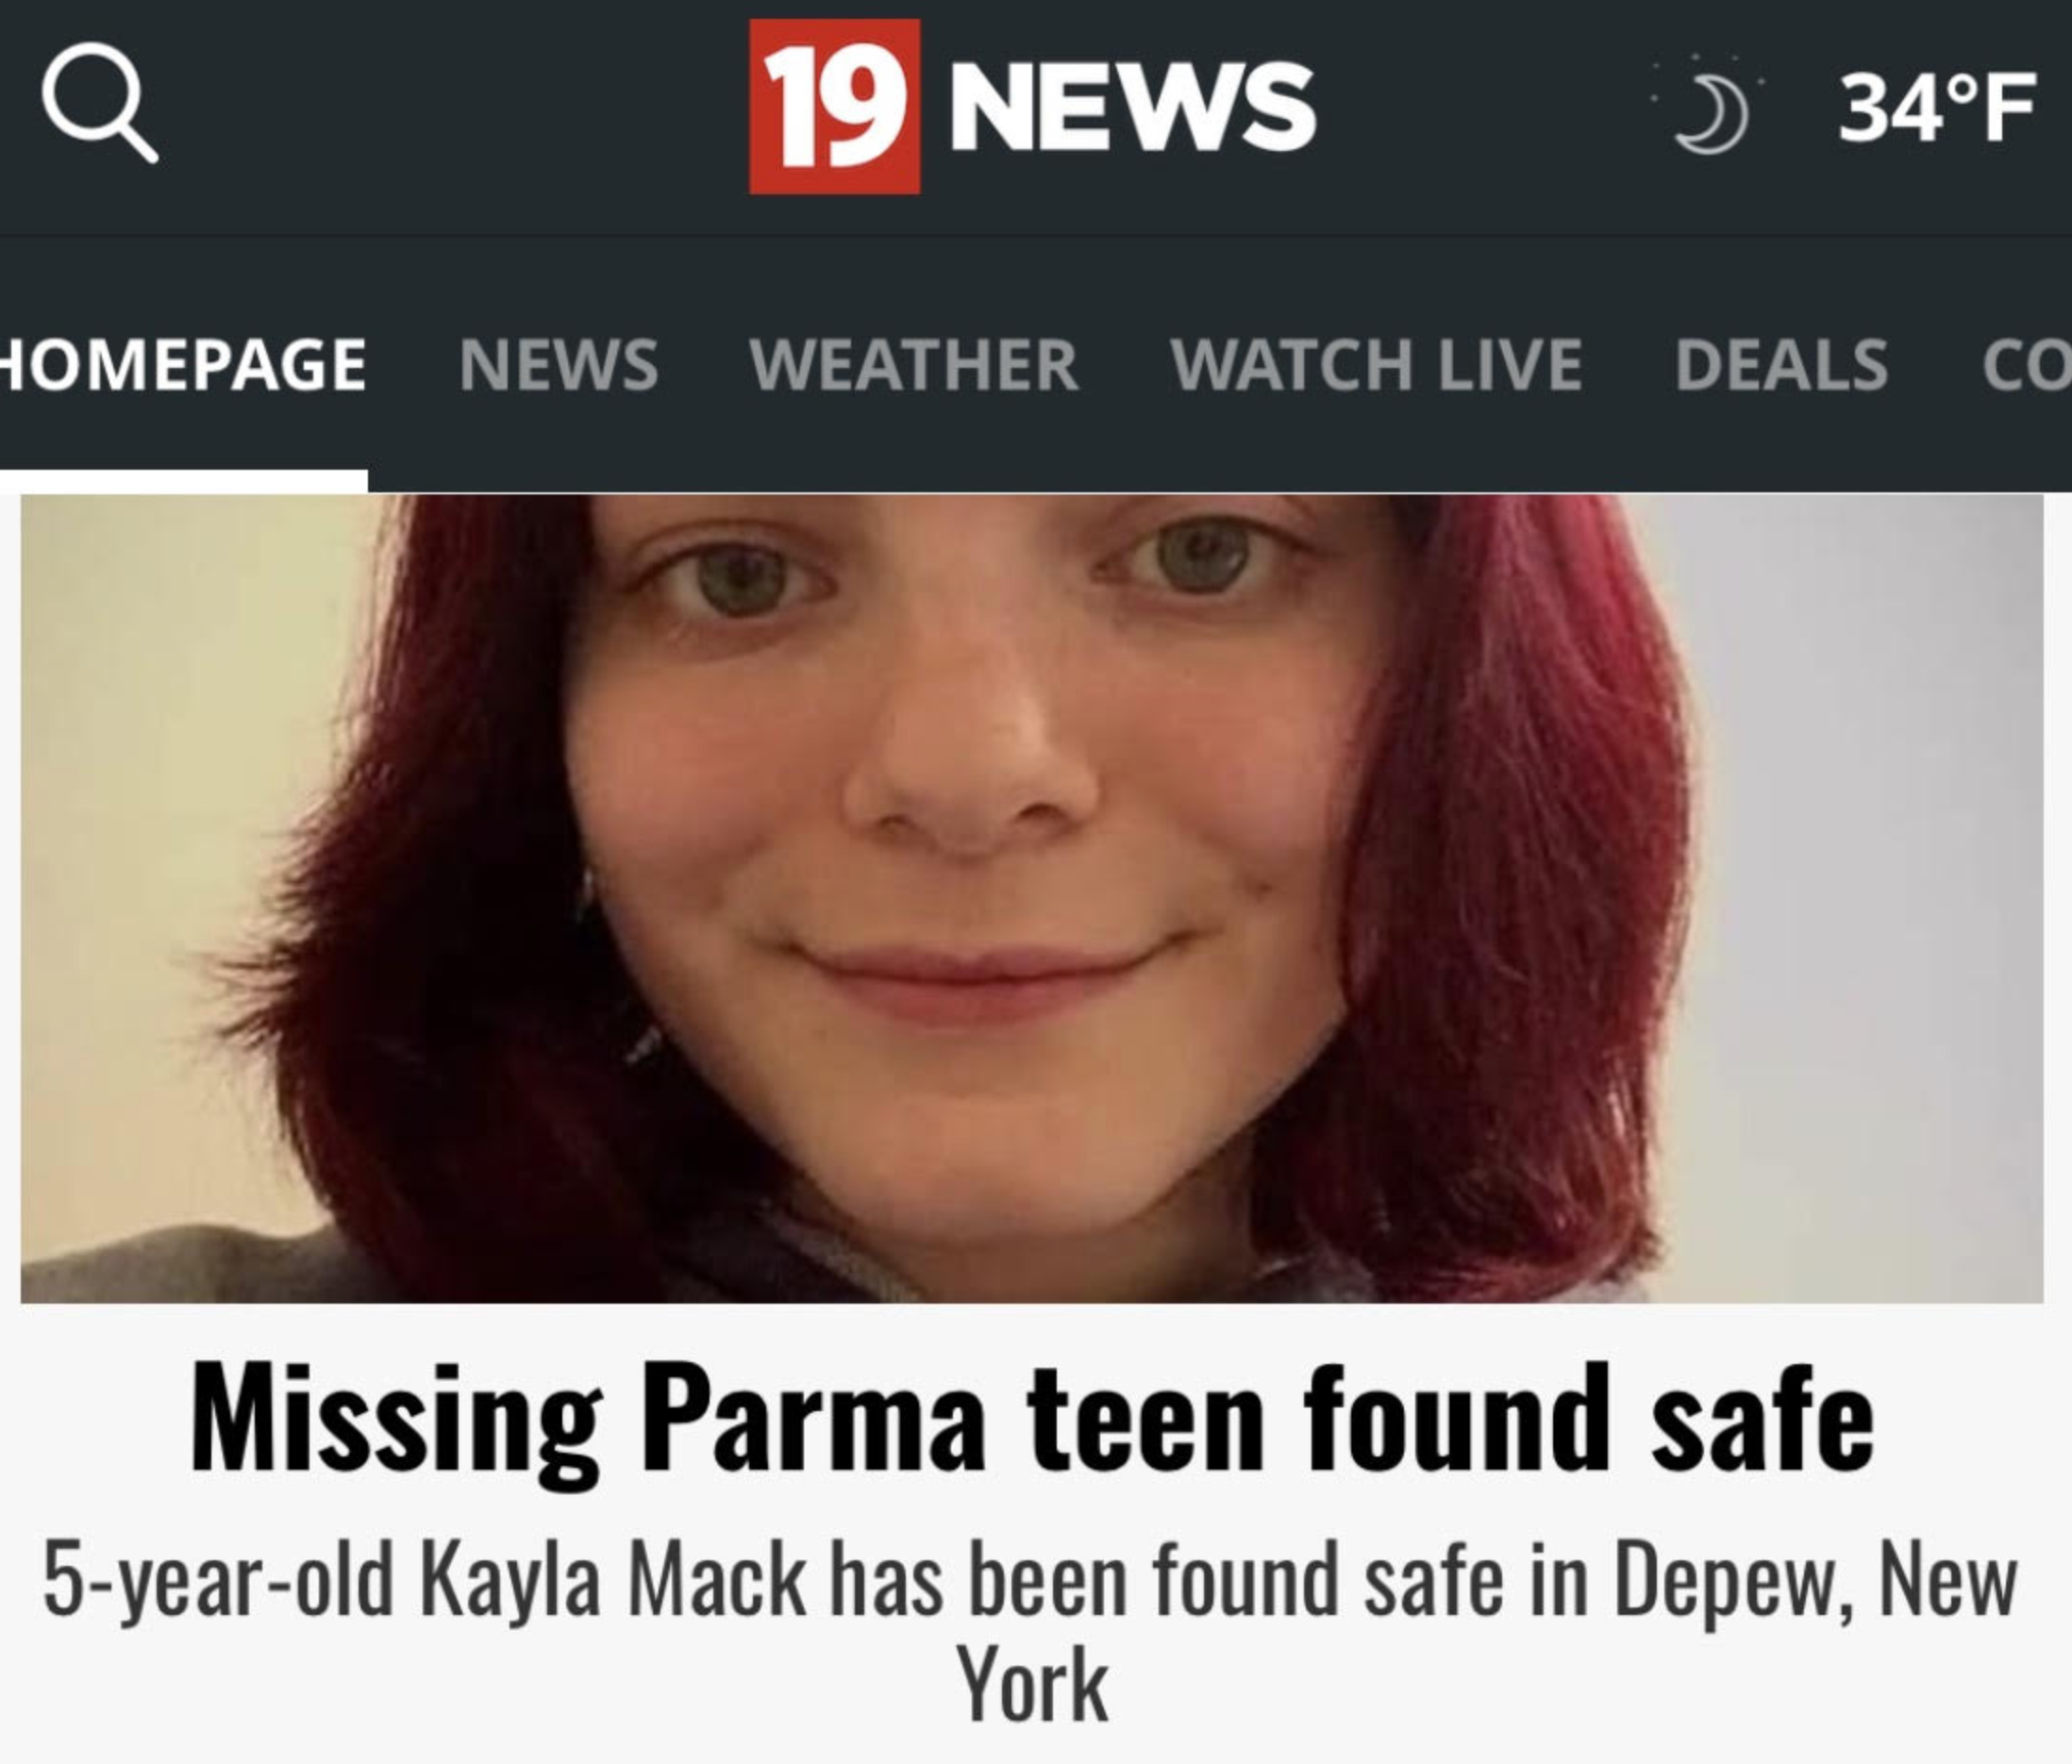
Task: Select the DEALS navigation tab
Action: tap(1781, 364)
